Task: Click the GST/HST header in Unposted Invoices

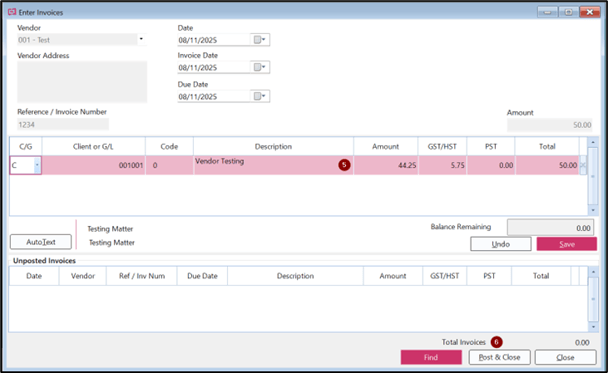Action: (x=444, y=276)
